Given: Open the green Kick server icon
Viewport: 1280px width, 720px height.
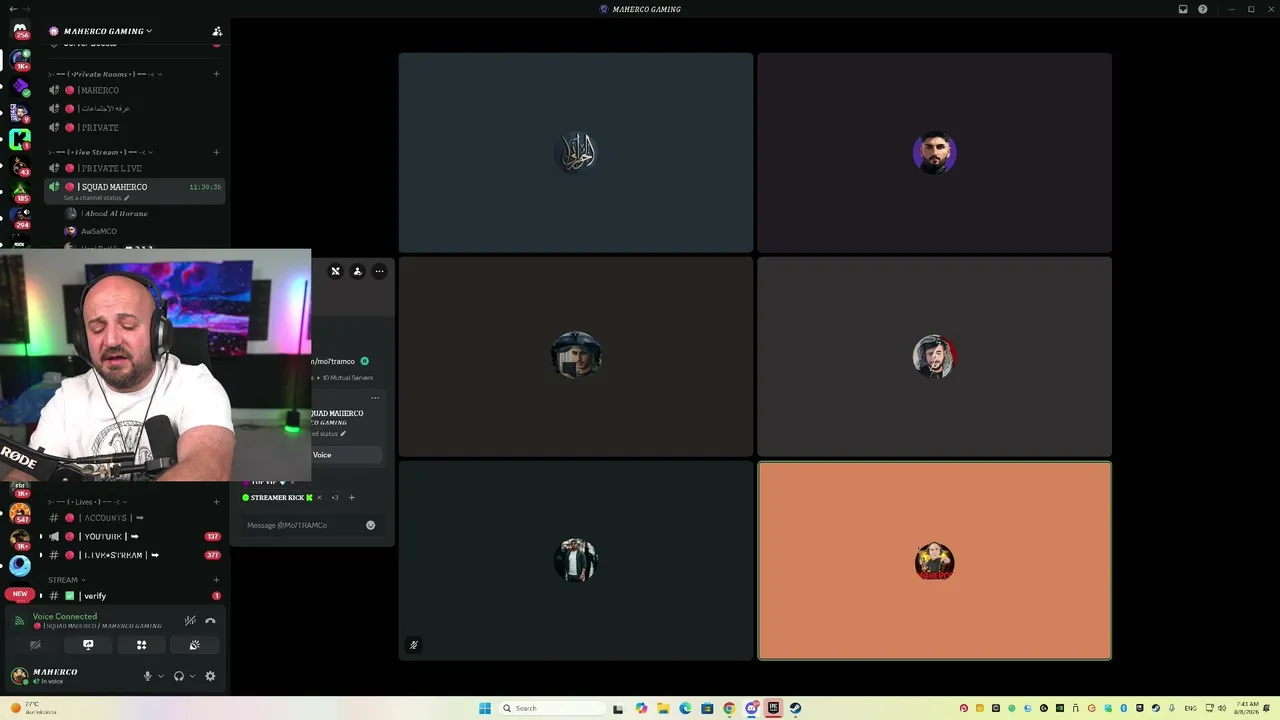Looking at the screenshot, I should pyautogui.click(x=19, y=139).
